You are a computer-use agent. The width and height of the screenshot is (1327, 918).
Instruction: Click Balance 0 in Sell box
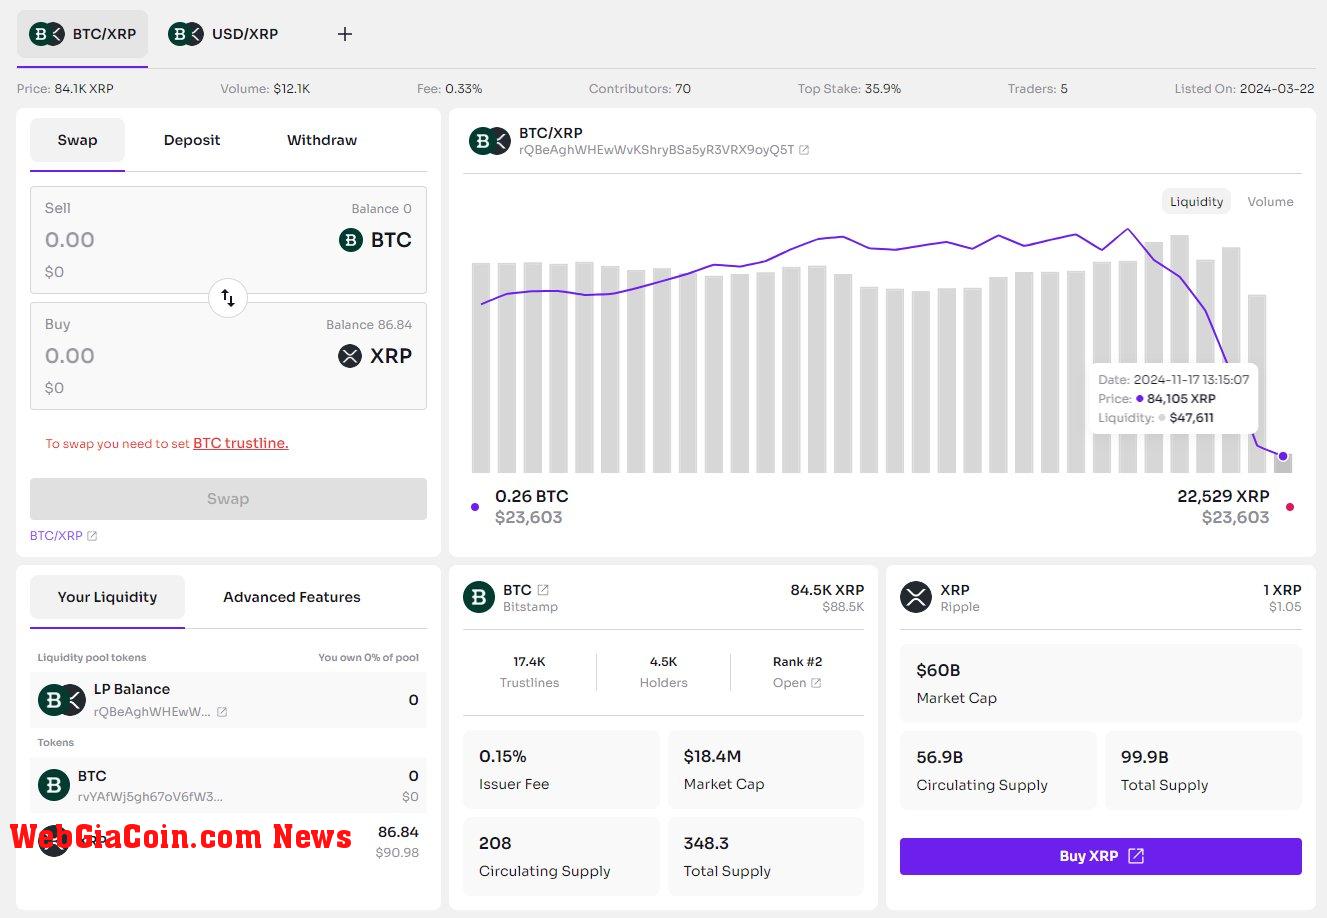pos(381,209)
